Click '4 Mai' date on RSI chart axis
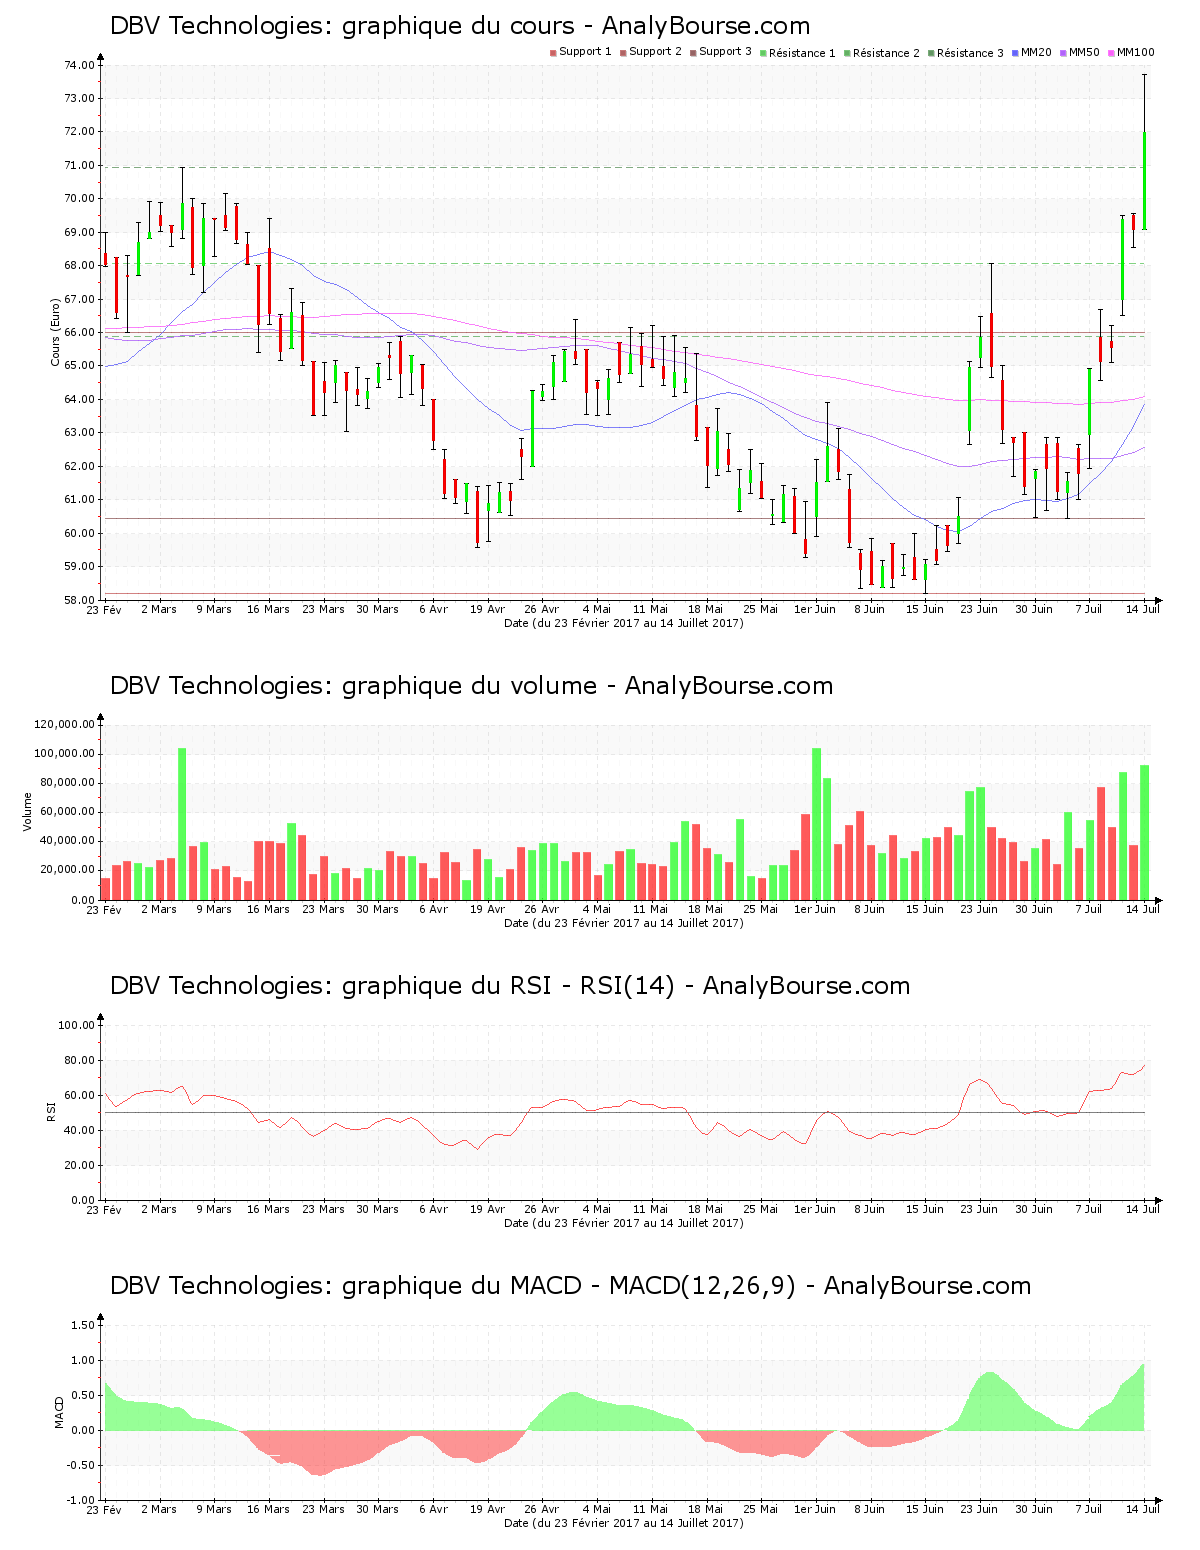 [596, 1209]
